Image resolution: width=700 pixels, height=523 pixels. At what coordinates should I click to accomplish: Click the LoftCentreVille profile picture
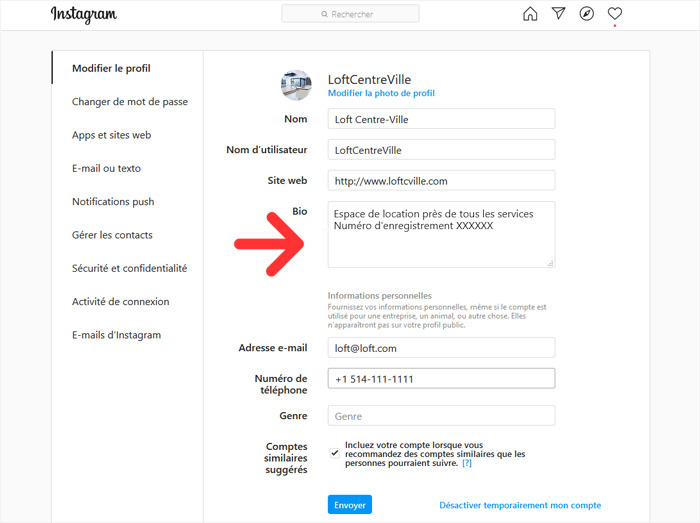(296, 85)
